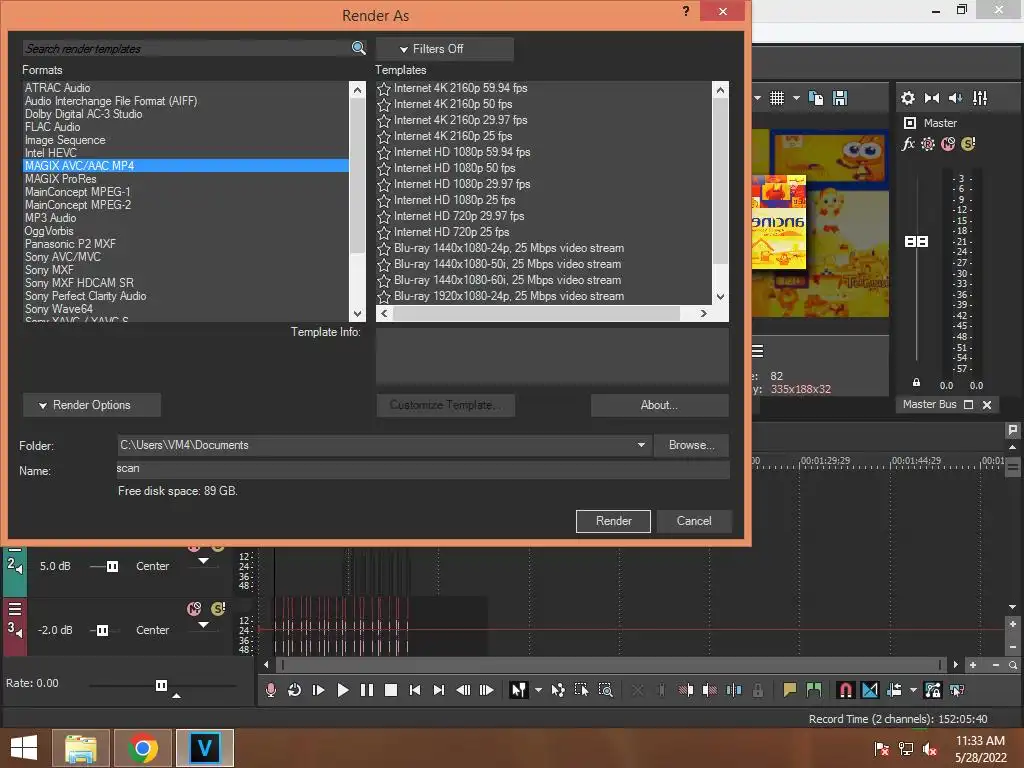Choose the Internet HD 720p 29.97 fps template

click(x=459, y=216)
